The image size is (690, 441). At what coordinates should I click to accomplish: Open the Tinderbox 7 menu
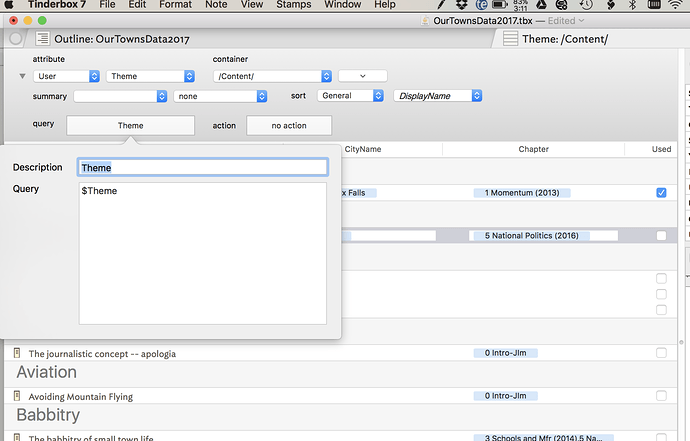point(57,4)
